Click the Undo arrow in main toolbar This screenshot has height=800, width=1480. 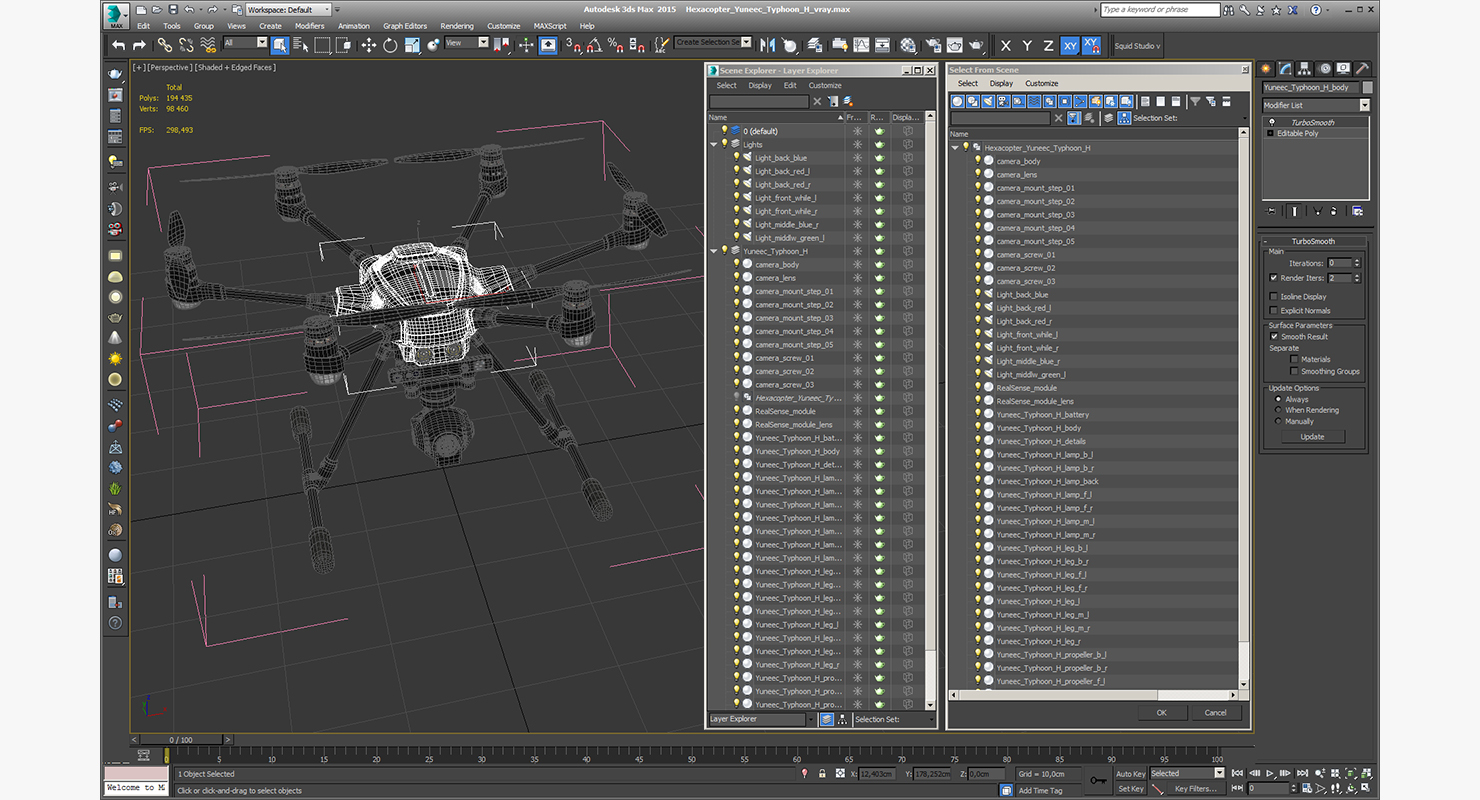tap(119, 45)
